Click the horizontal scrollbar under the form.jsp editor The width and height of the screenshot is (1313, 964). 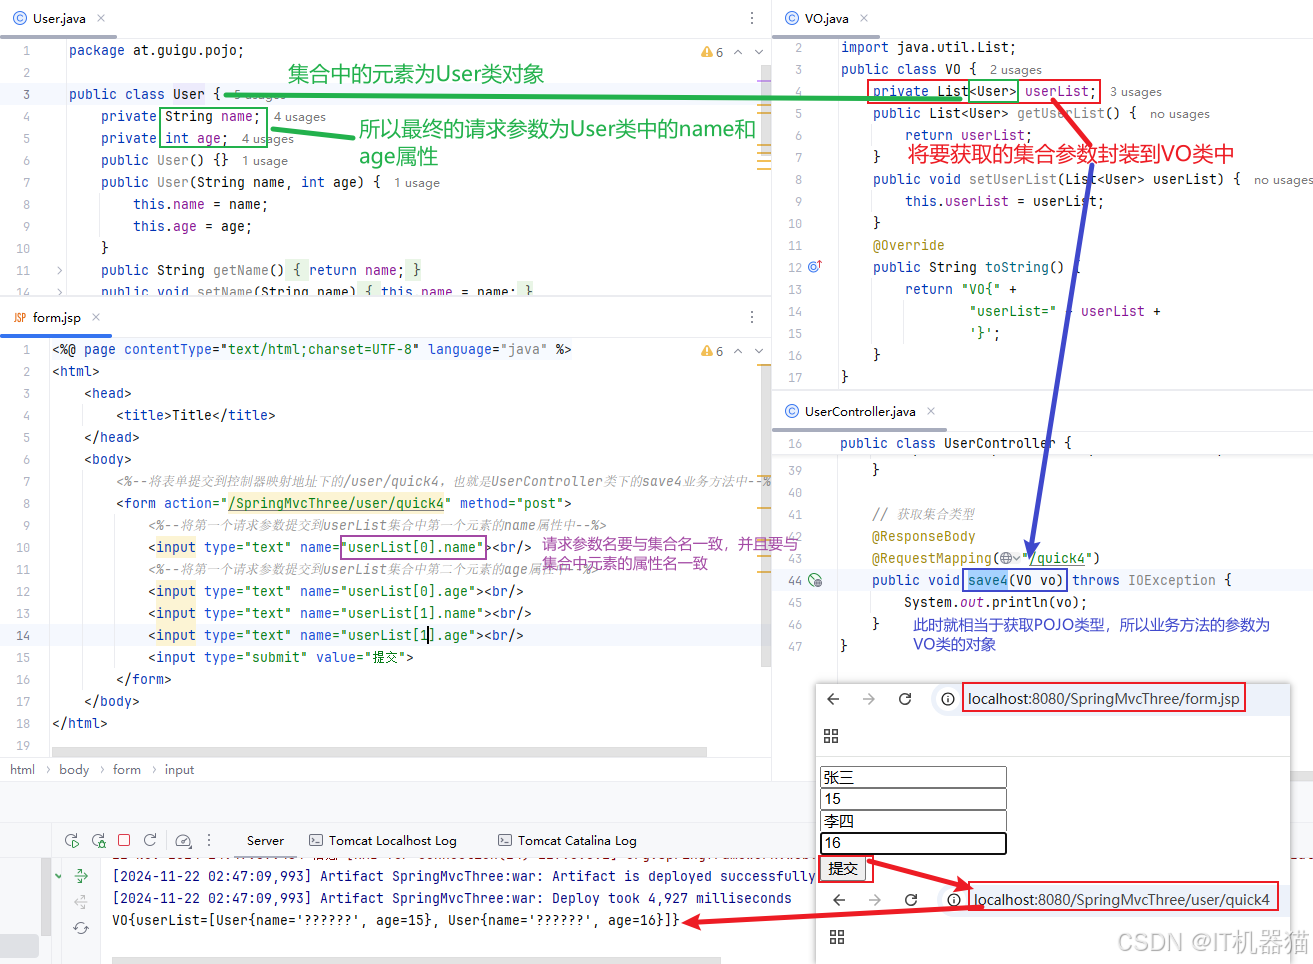[379, 751]
